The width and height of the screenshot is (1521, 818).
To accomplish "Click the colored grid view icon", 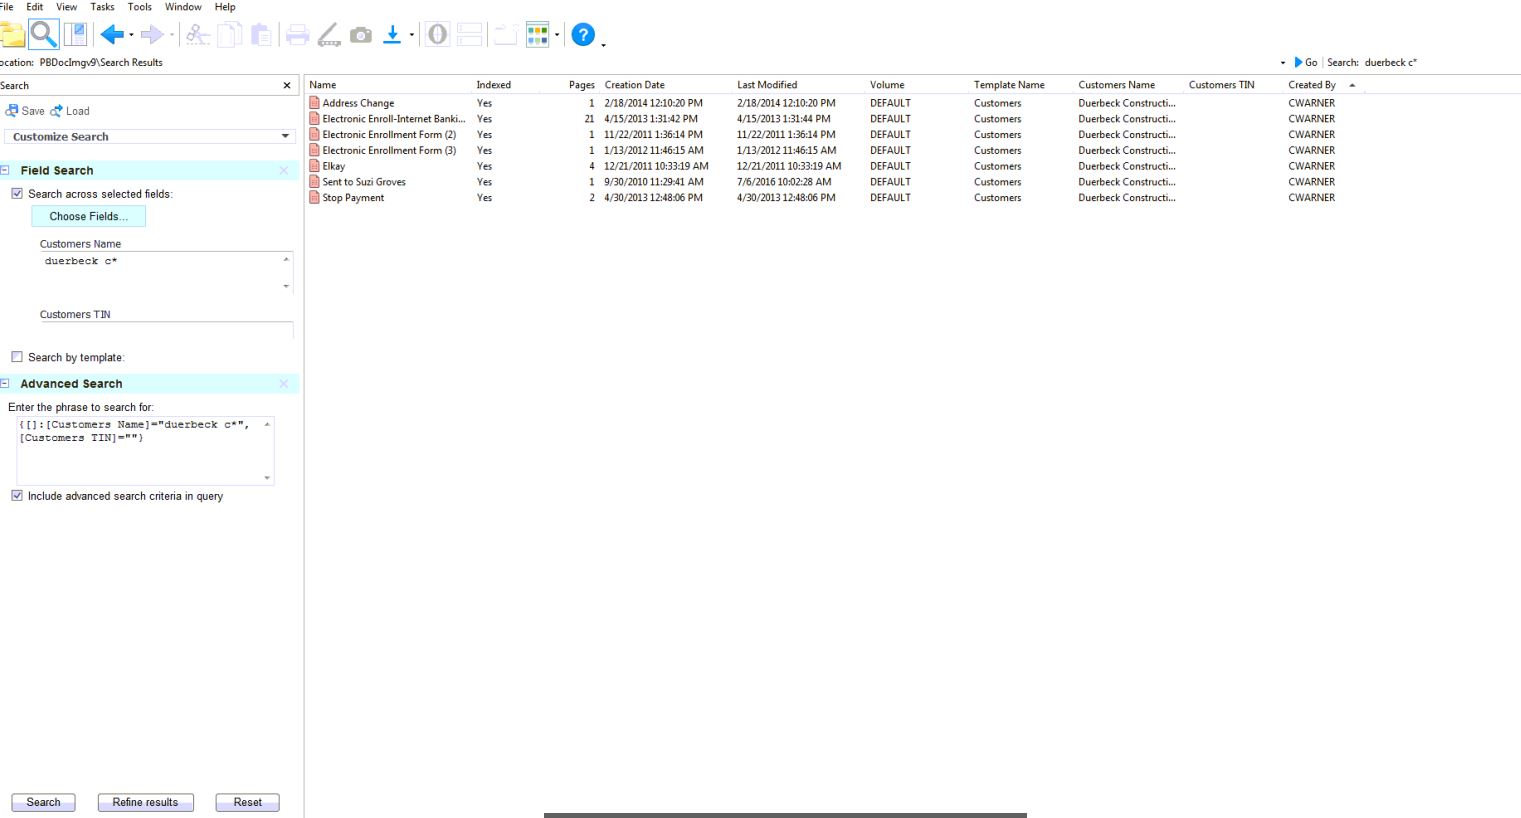I will [538, 35].
